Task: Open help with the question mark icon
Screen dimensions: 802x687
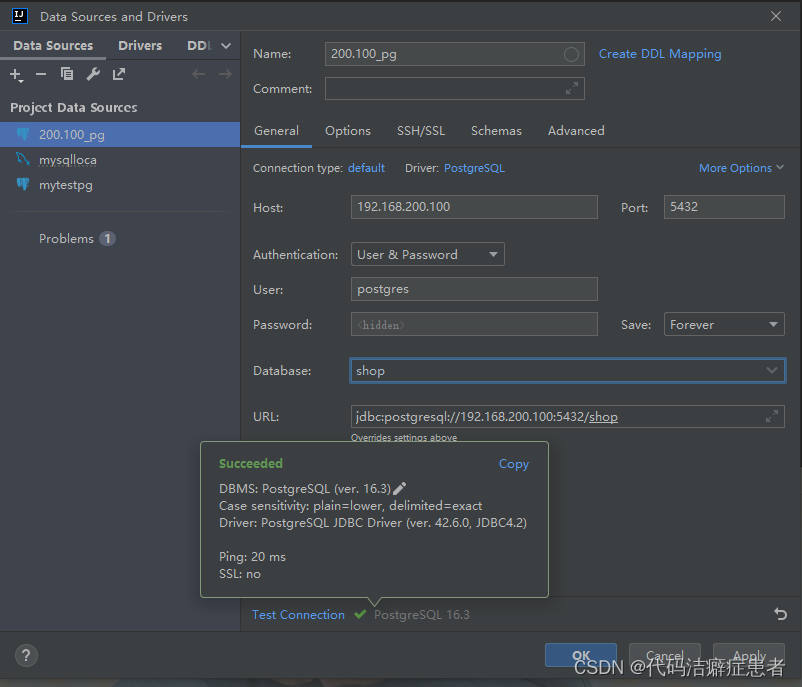Action: point(26,656)
